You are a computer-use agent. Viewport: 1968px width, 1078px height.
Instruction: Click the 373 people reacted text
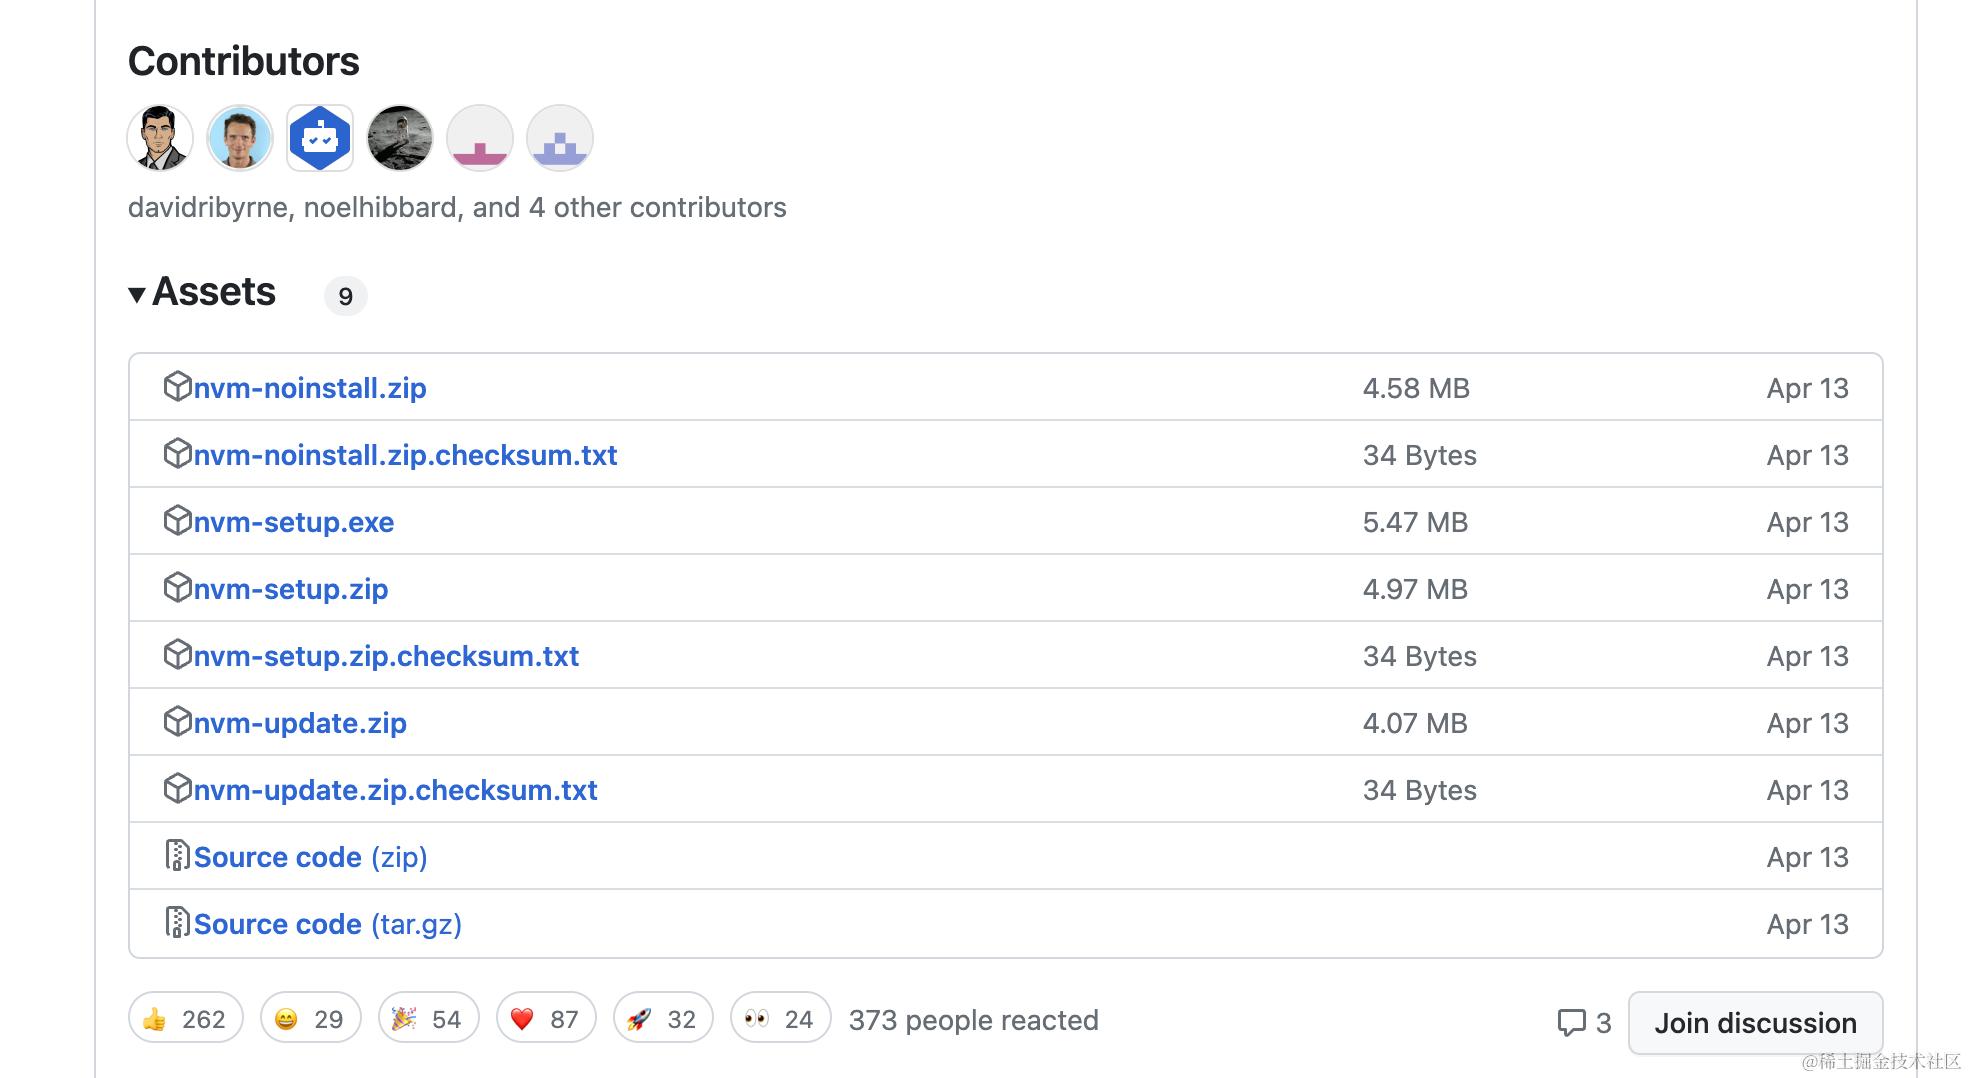click(x=974, y=1020)
